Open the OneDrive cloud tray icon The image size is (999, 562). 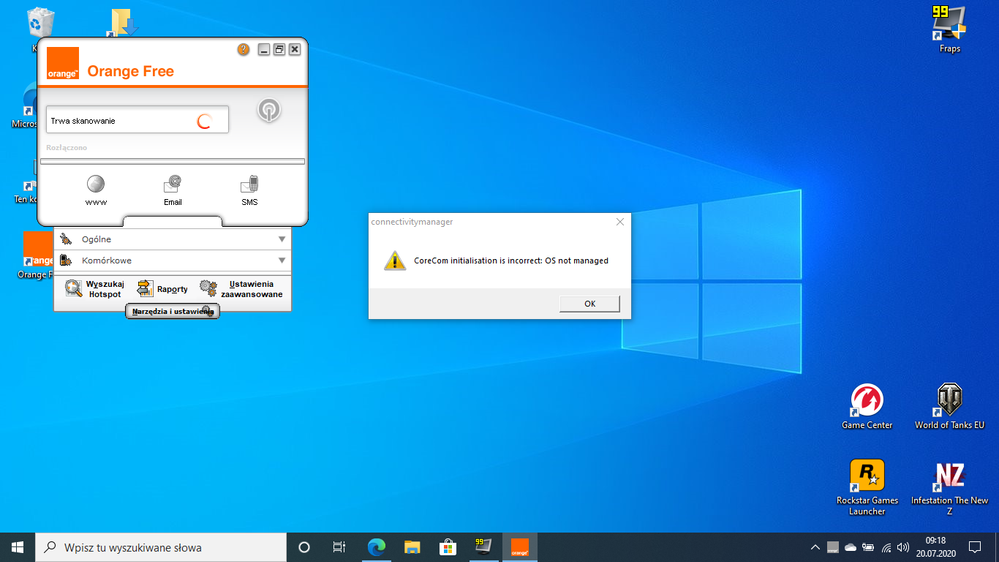click(x=851, y=547)
